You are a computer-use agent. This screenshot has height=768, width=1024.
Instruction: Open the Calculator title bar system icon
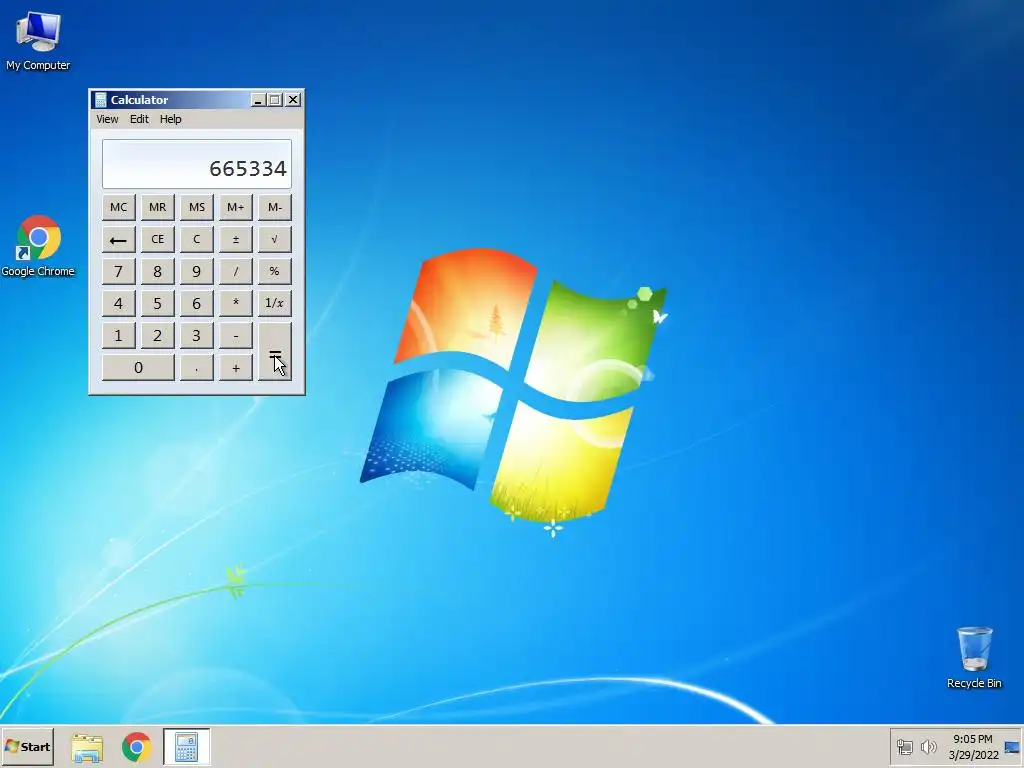point(101,100)
